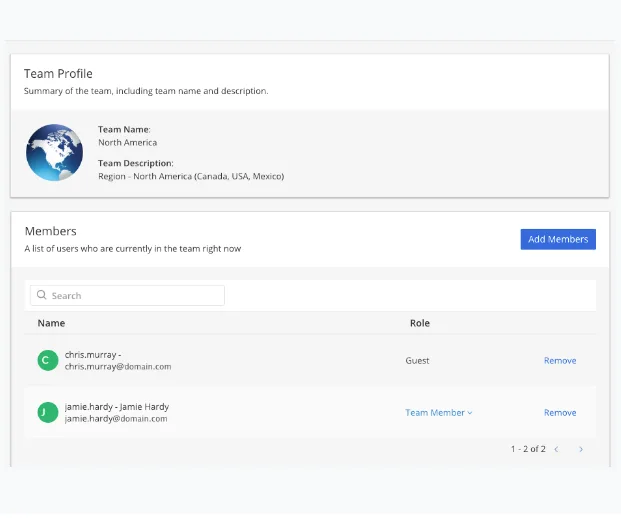Click the 1 - 2 of 2 pagination text
This screenshot has height=518, width=621.
tap(528, 449)
